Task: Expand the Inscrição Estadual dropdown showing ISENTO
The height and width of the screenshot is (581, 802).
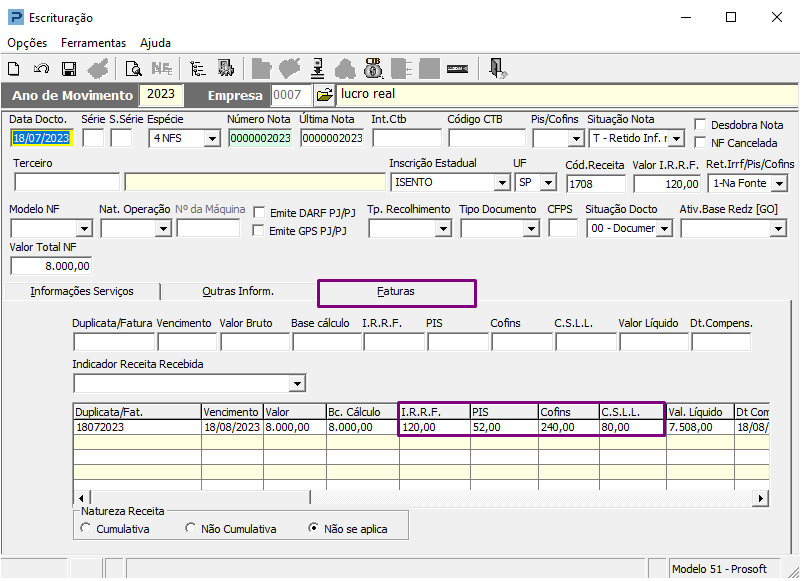Action: point(502,183)
